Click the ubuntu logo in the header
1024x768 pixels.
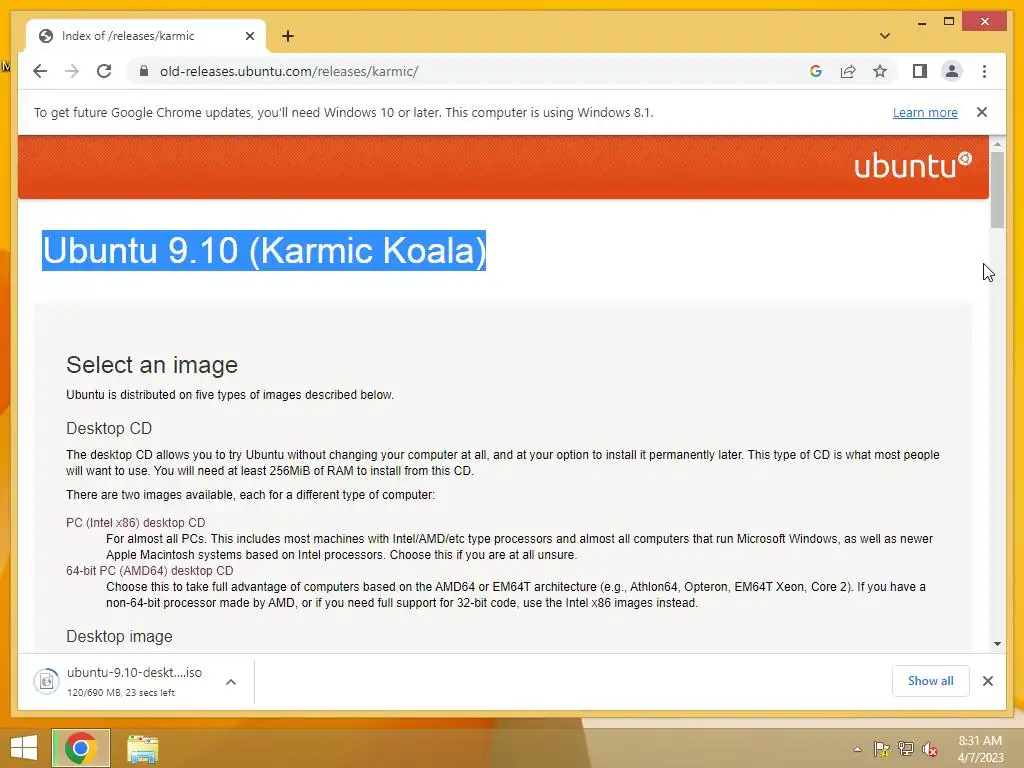[x=913, y=165]
